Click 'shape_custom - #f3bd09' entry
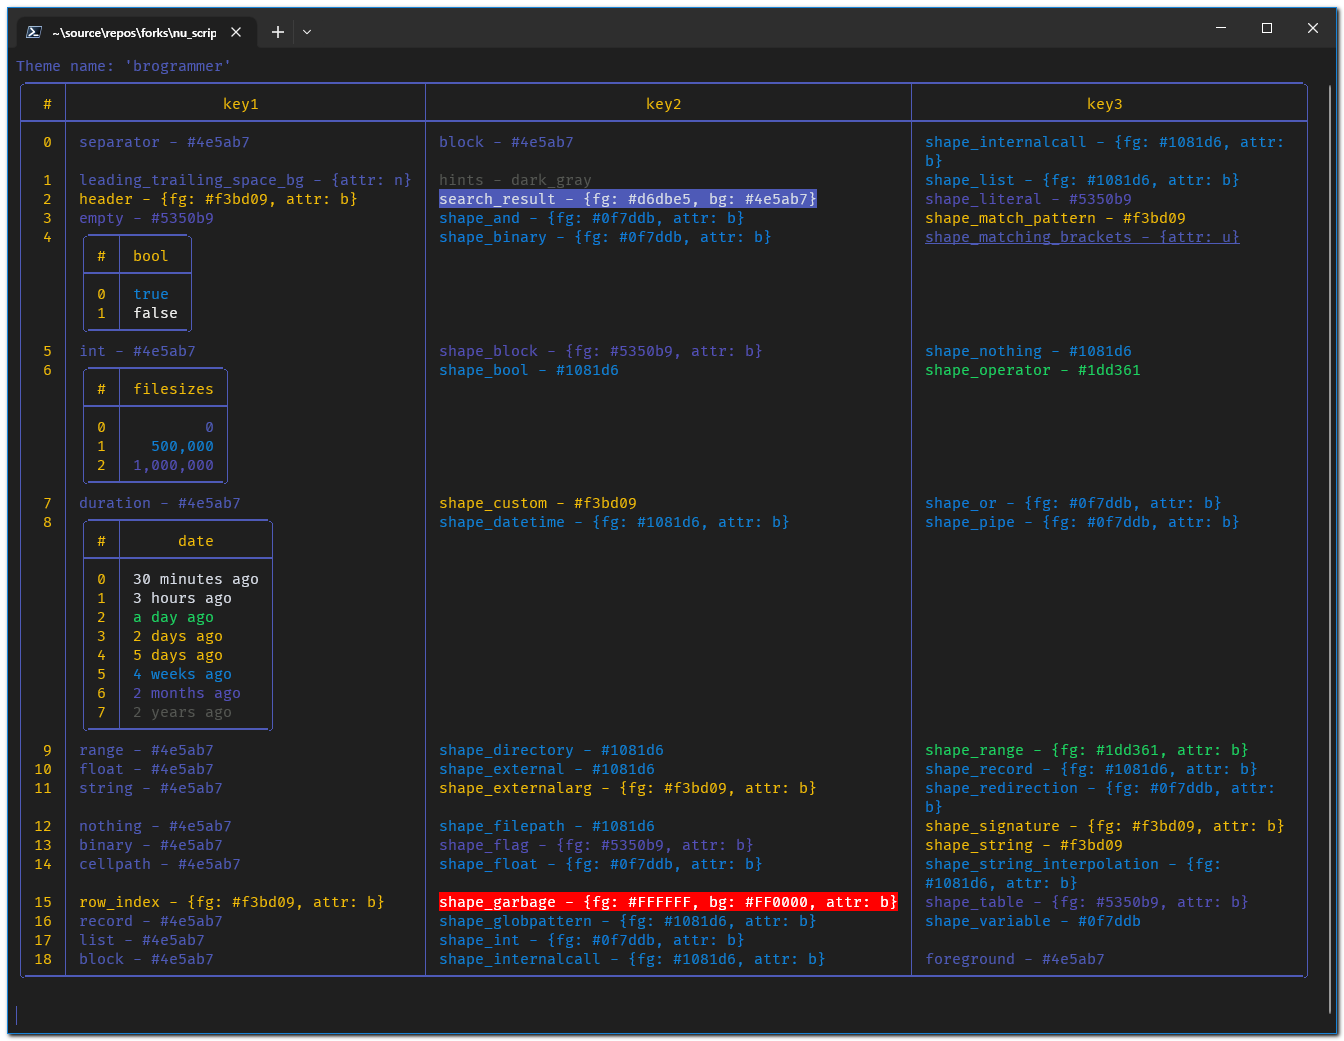Viewport: 1344px width, 1041px height. pyautogui.click(x=538, y=503)
